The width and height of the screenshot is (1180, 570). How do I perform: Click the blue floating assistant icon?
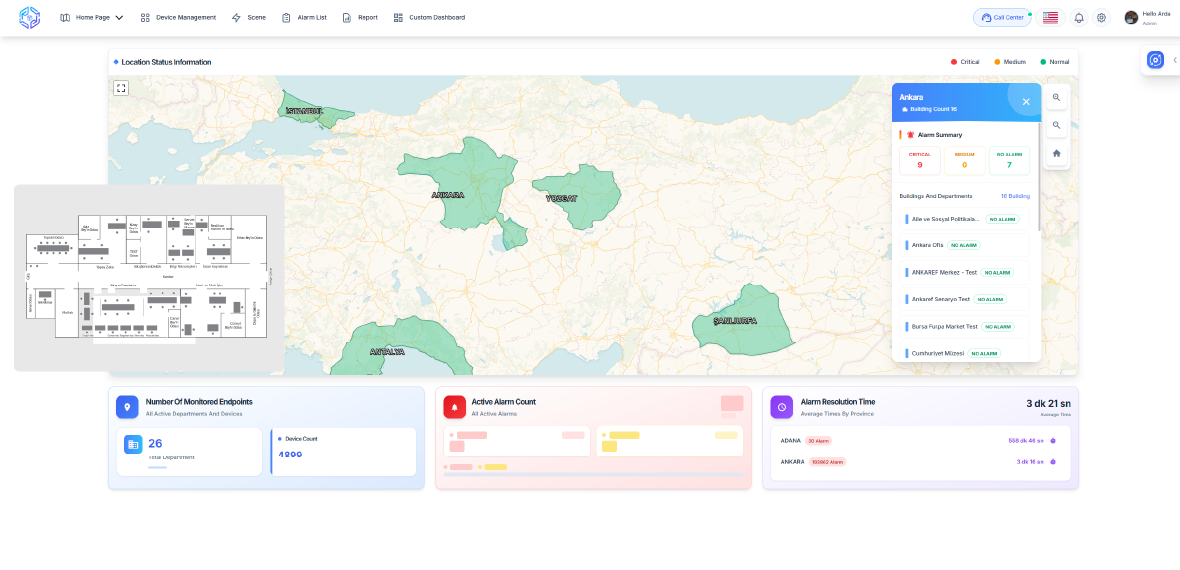[x=1155, y=60]
